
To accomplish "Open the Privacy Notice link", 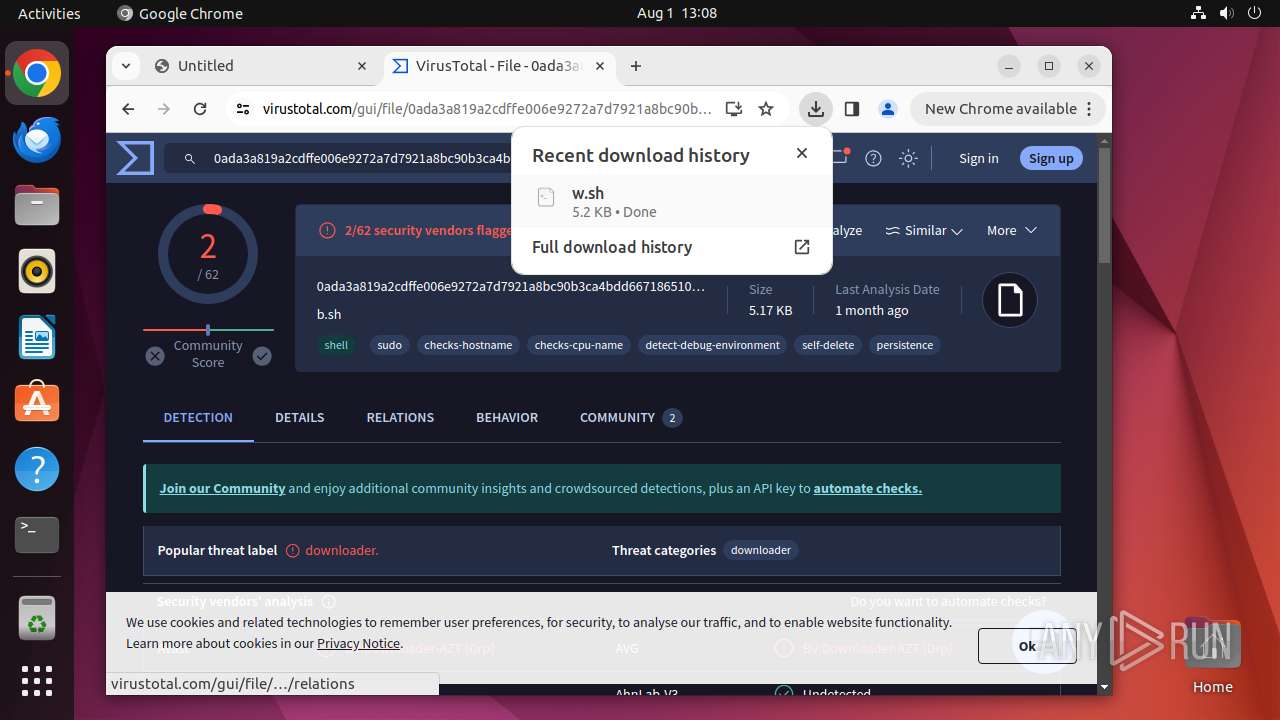I will (x=359, y=643).
